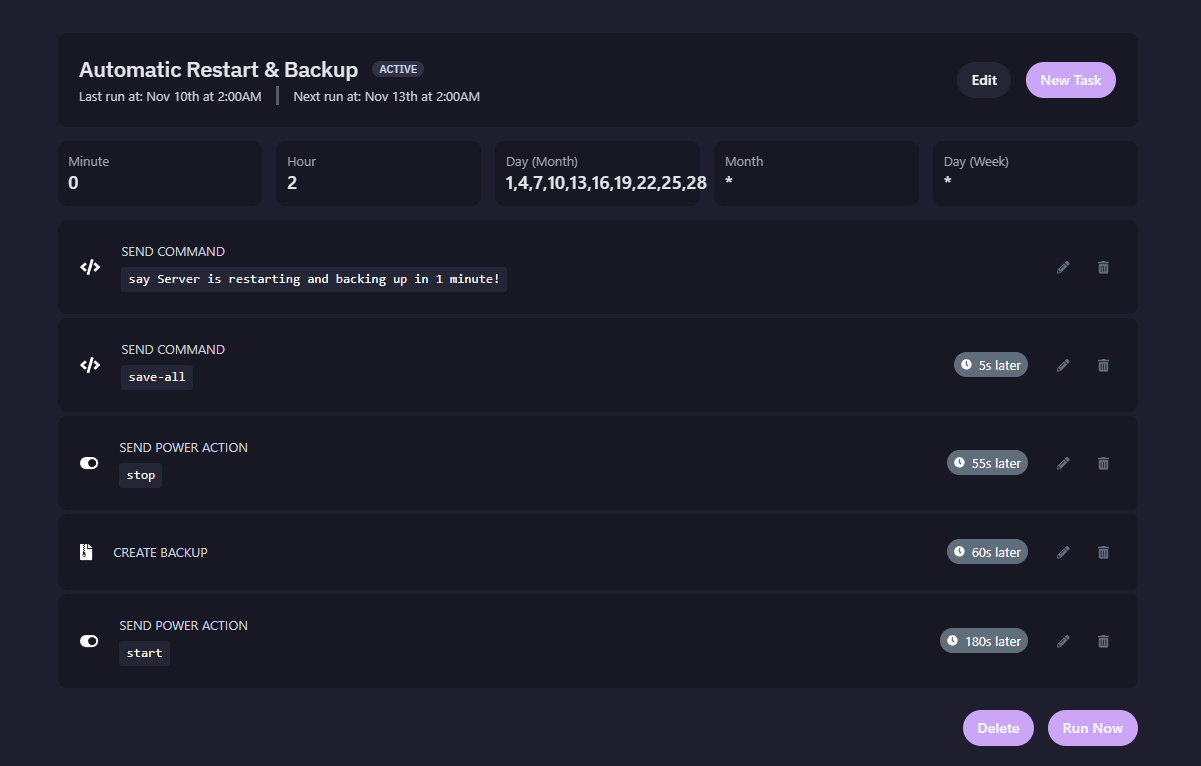This screenshot has width=1201, height=766.
Task: Delete the start power action task
Action: coord(1103,641)
